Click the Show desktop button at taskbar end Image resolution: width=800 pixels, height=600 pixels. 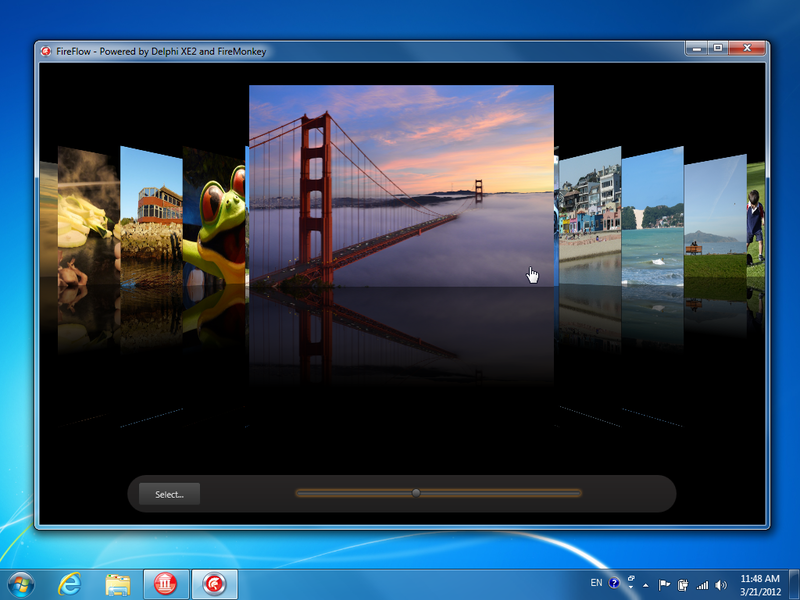coord(794,585)
